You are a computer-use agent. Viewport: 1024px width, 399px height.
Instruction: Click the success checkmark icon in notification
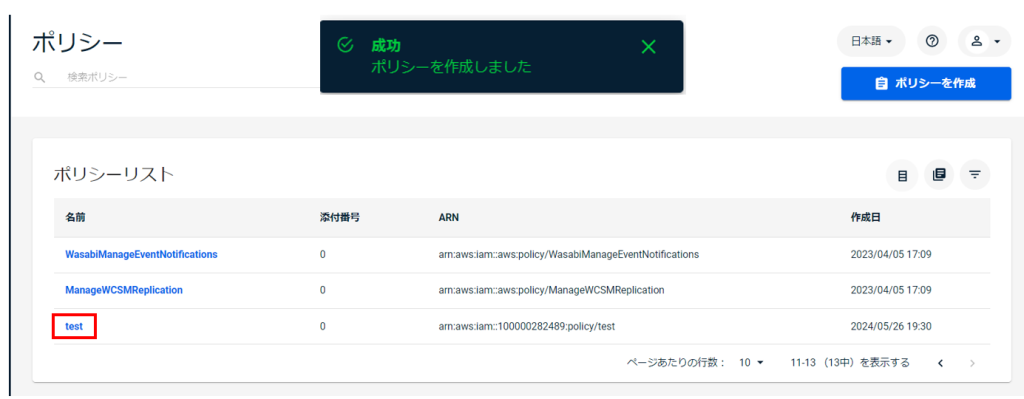pos(345,44)
